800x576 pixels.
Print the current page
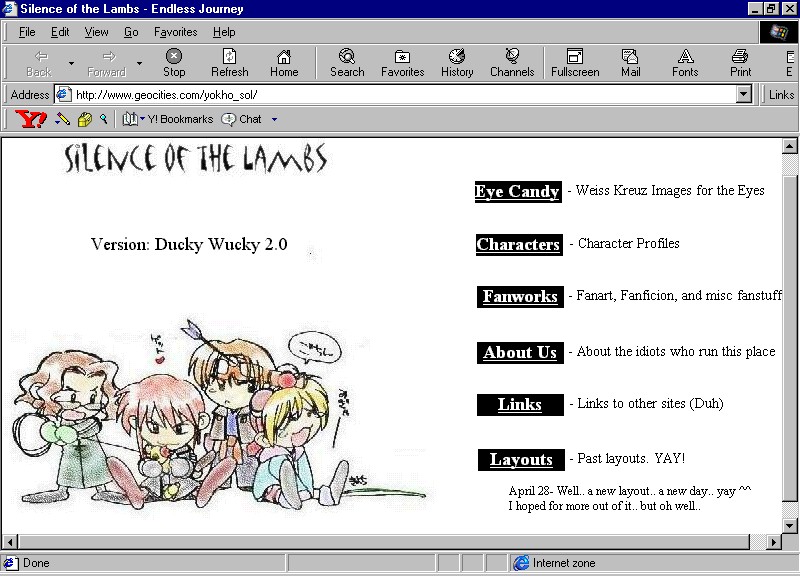click(740, 63)
